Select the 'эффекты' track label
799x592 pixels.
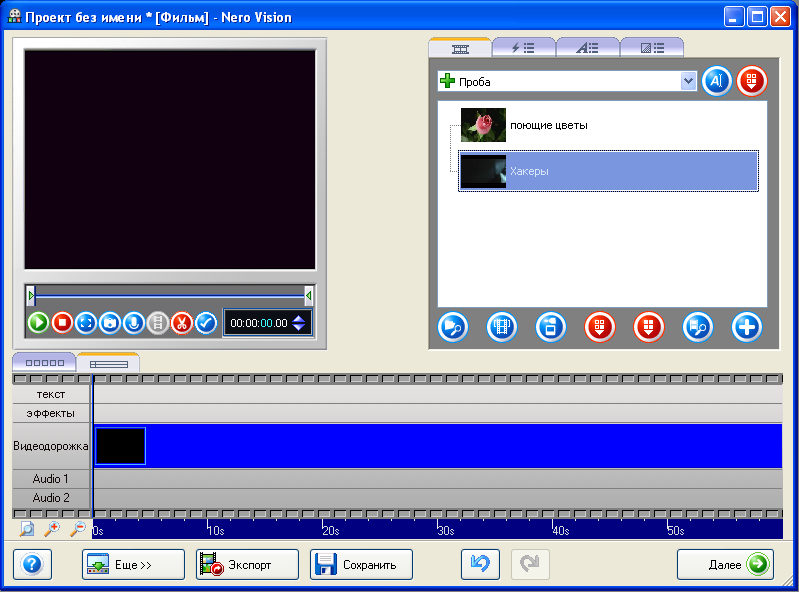pyautogui.click(x=51, y=413)
